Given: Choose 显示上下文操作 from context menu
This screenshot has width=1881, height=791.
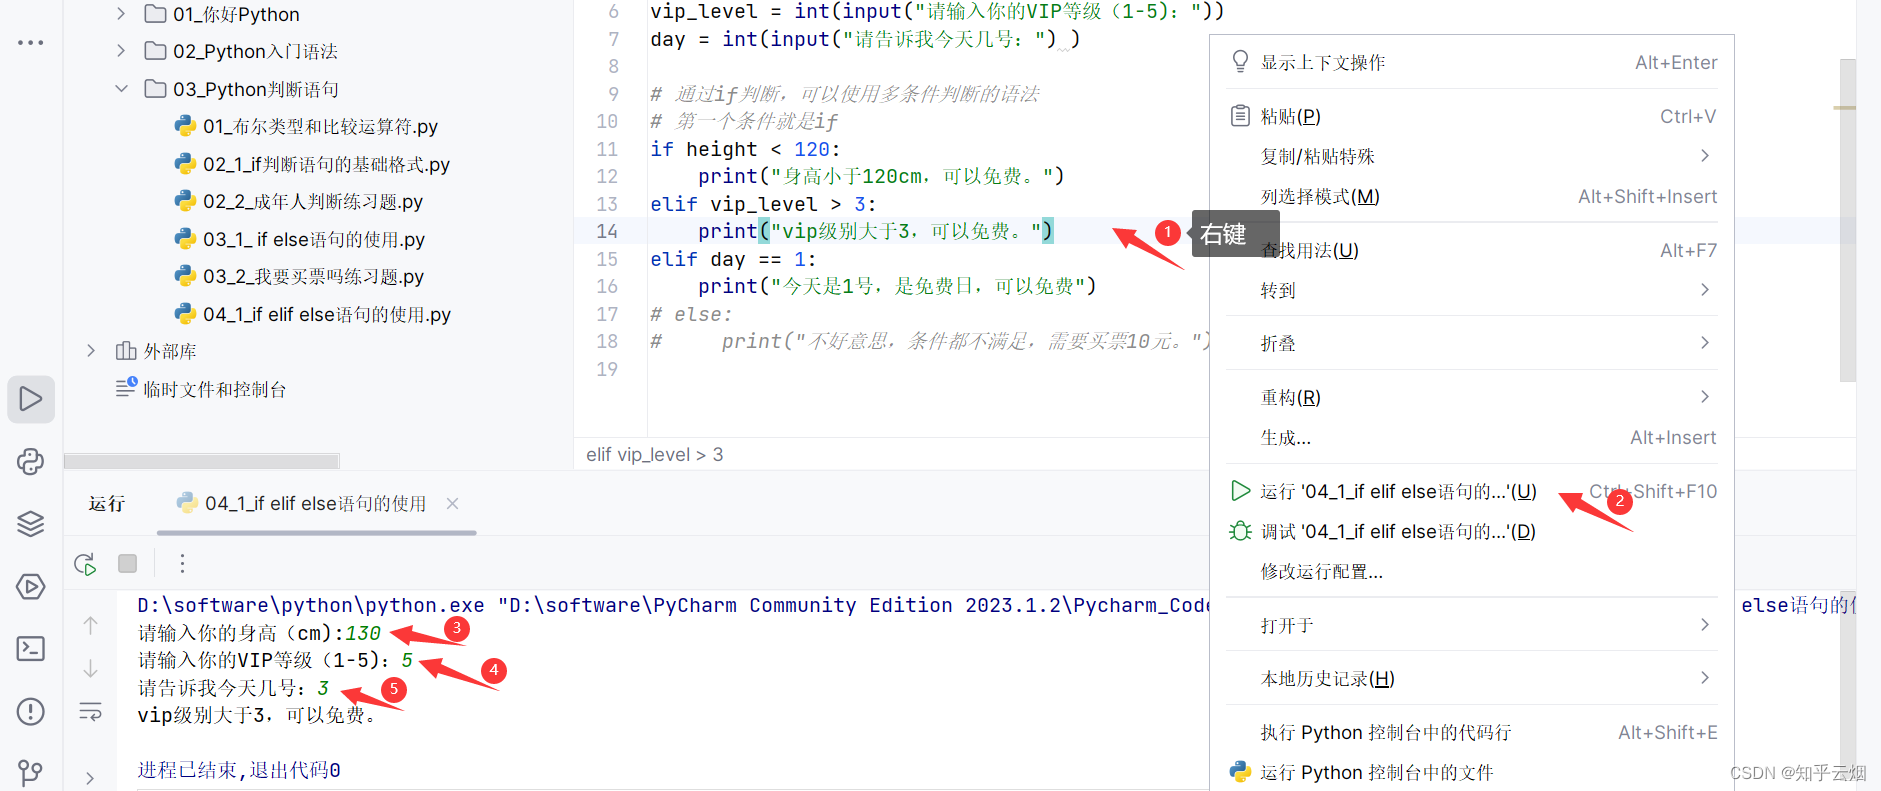Looking at the screenshot, I should click(1472, 62).
